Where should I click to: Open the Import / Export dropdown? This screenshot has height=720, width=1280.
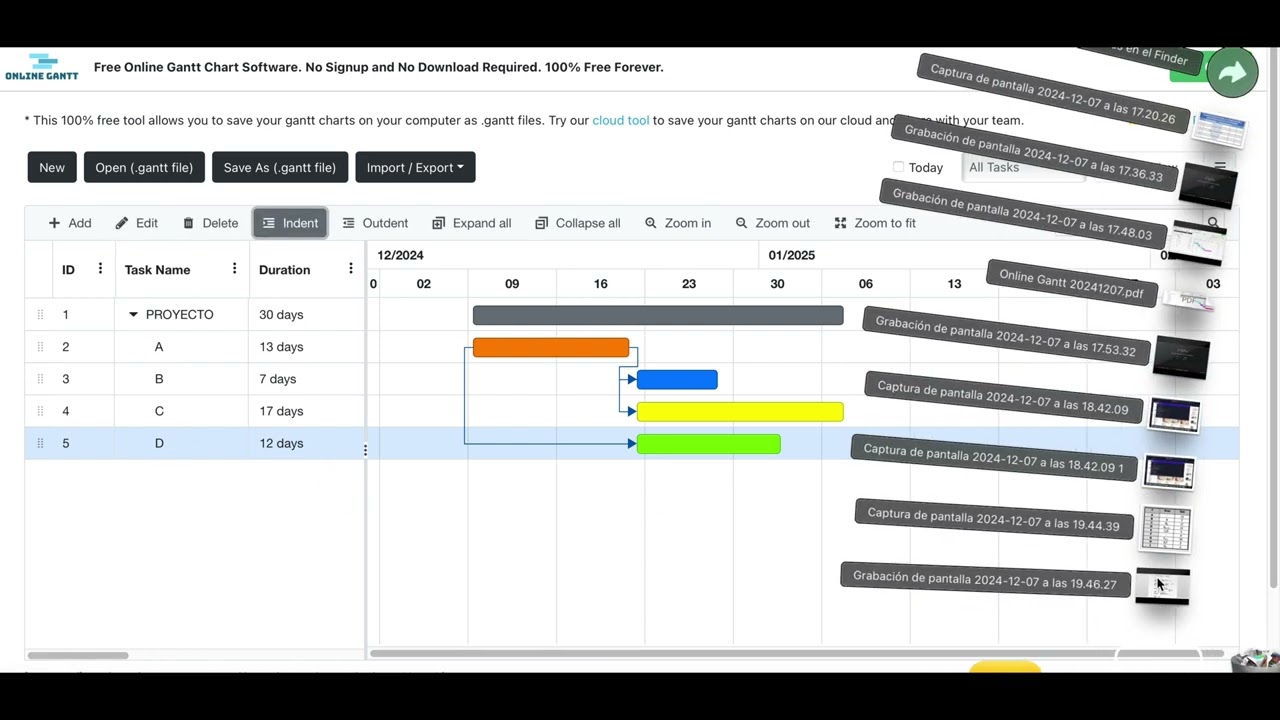click(x=415, y=167)
